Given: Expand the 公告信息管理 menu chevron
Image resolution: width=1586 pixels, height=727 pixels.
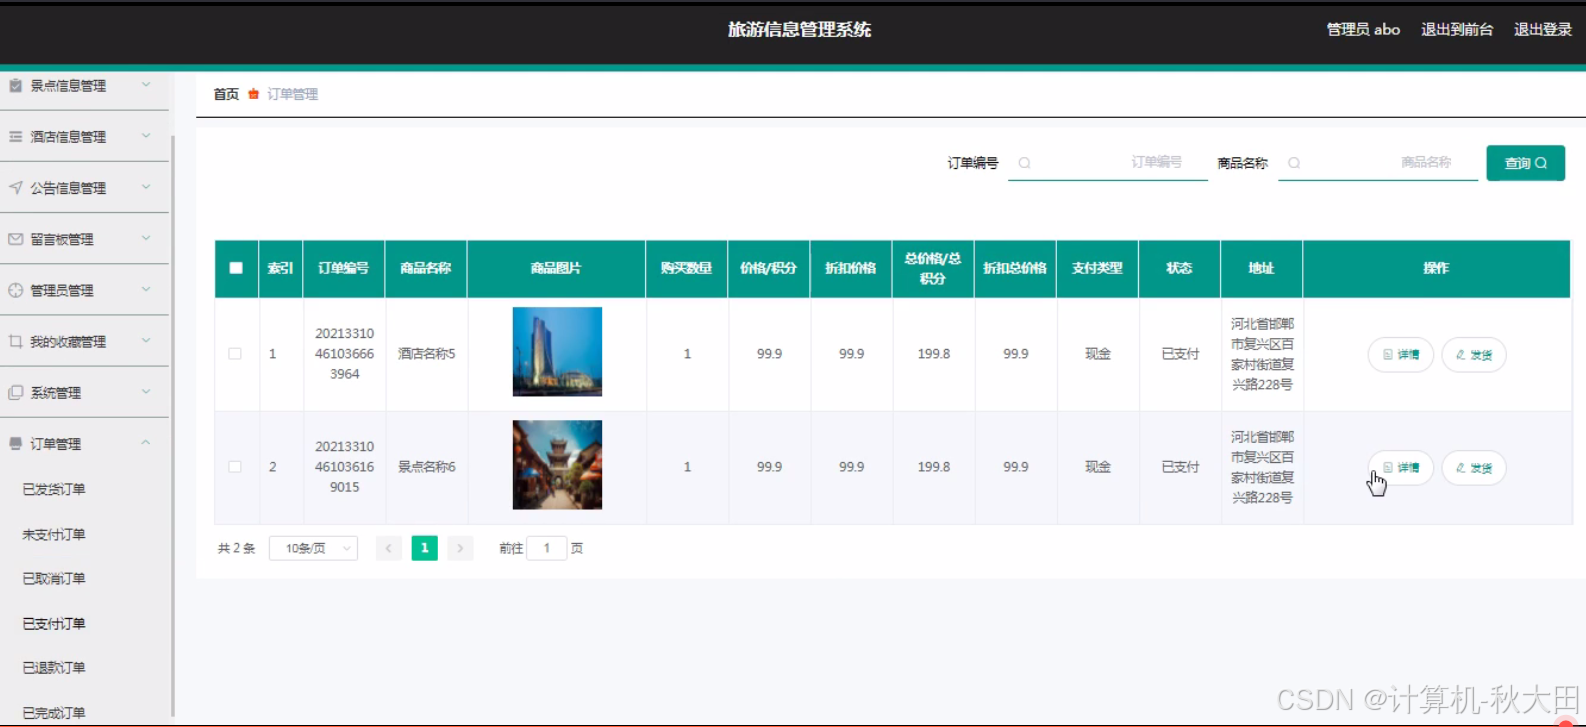Looking at the screenshot, I should pyautogui.click(x=146, y=187).
